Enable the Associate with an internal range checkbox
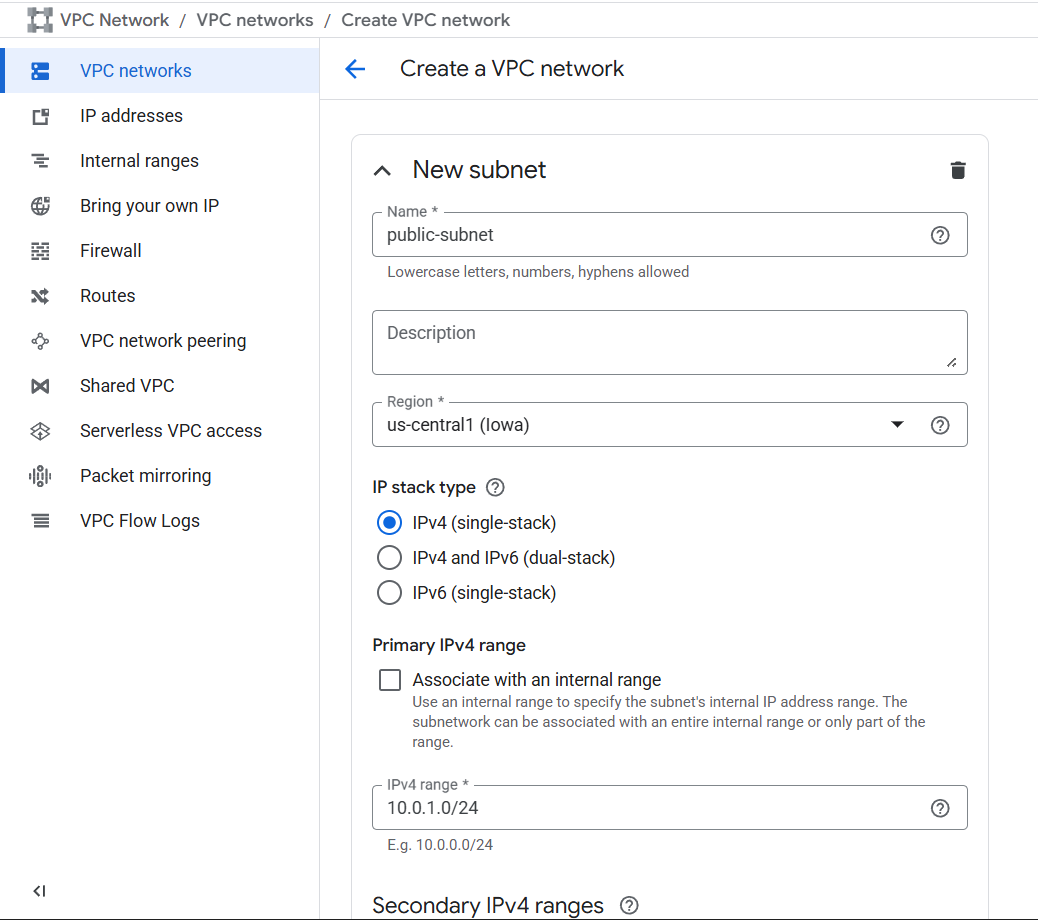This screenshot has height=920, width=1038. [390, 680]
